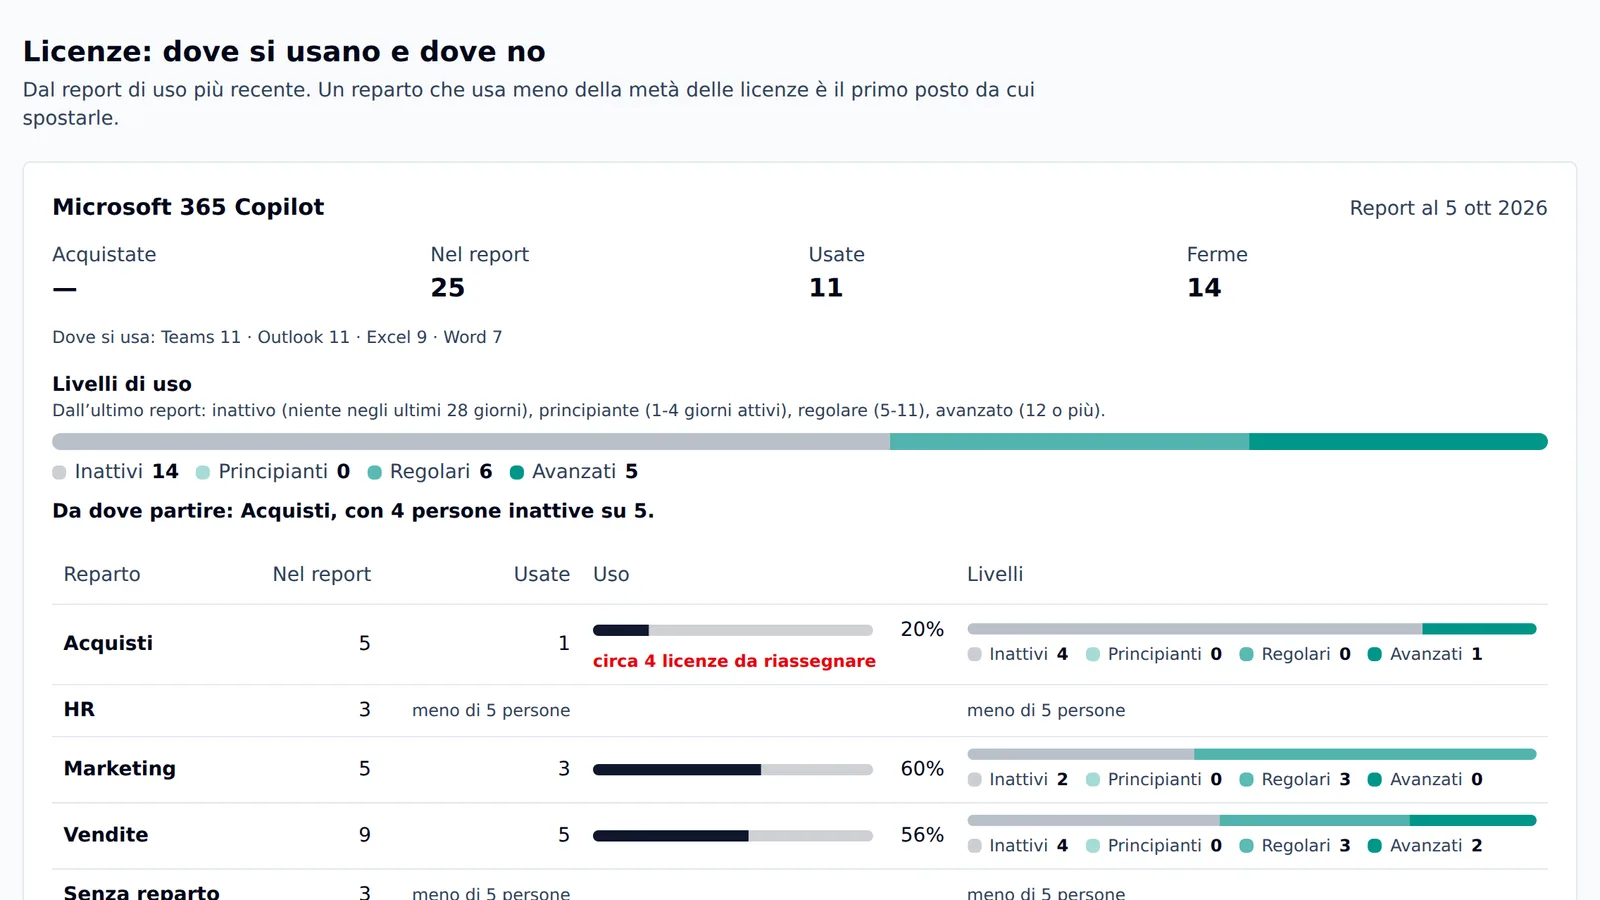Click the "9" Nel report count for Vendite

point(364,834)
